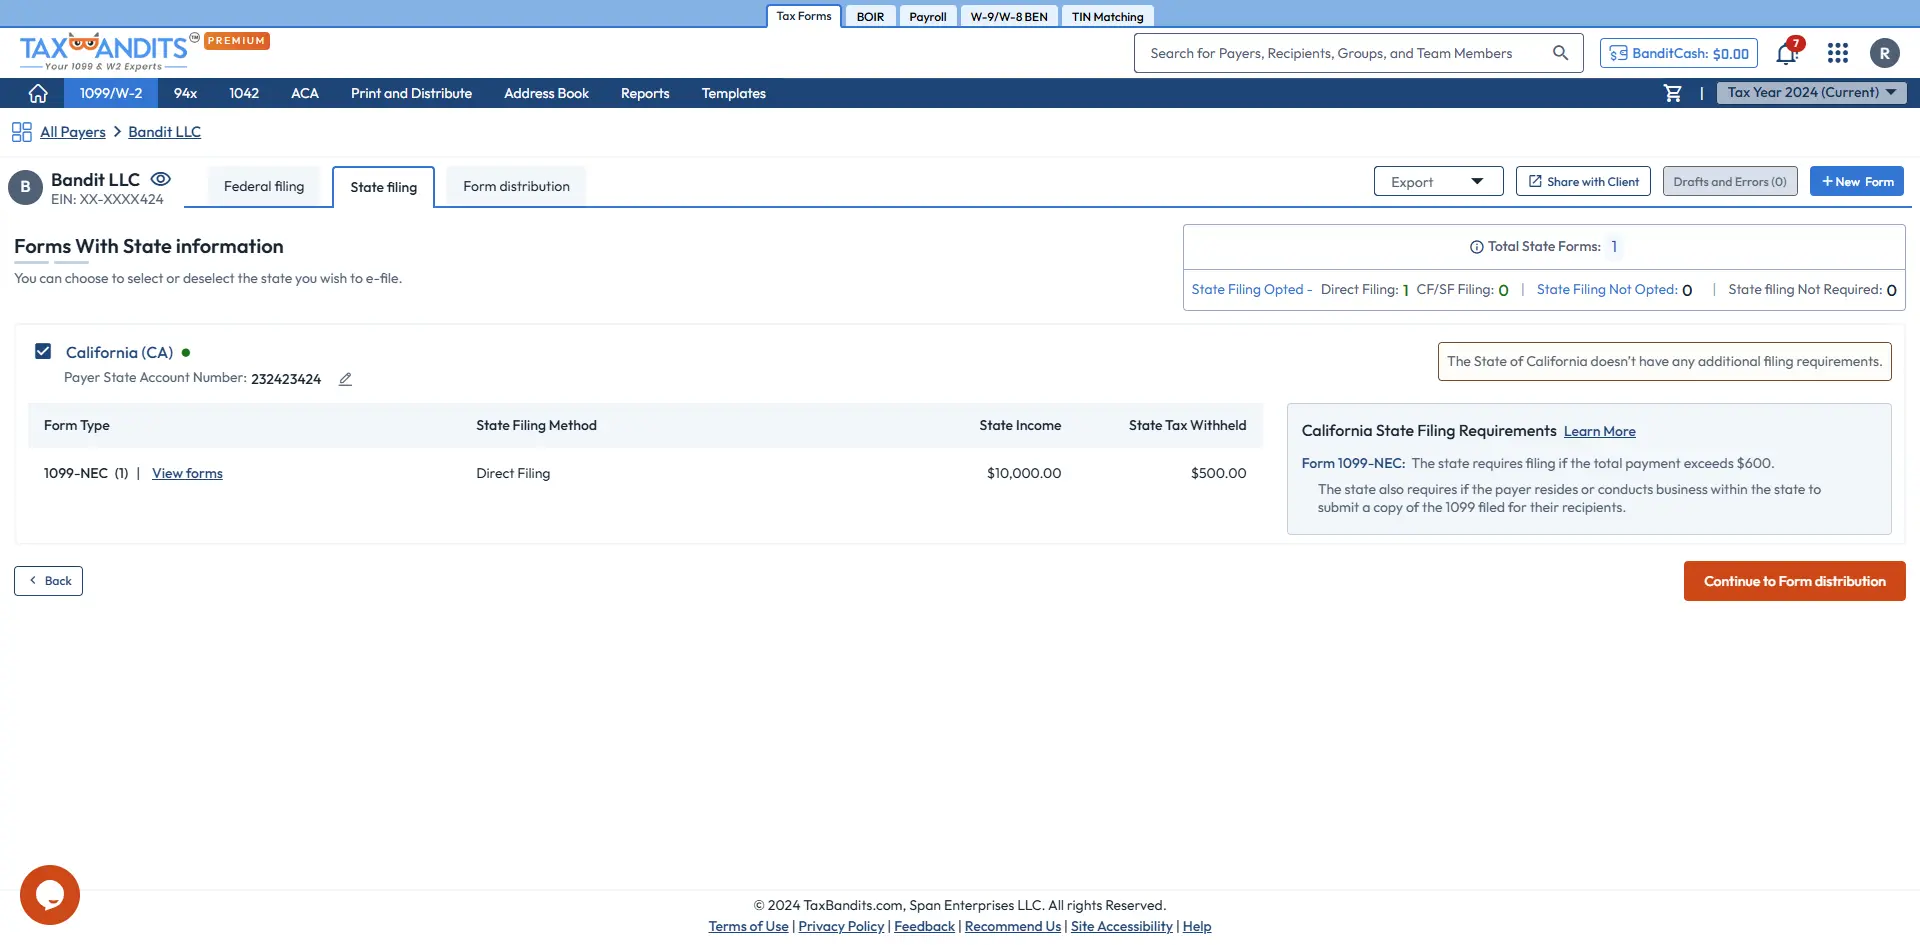Click the Total State Forms info icon
This screenshot has height=945, width=1920.
coord(1476,247)
